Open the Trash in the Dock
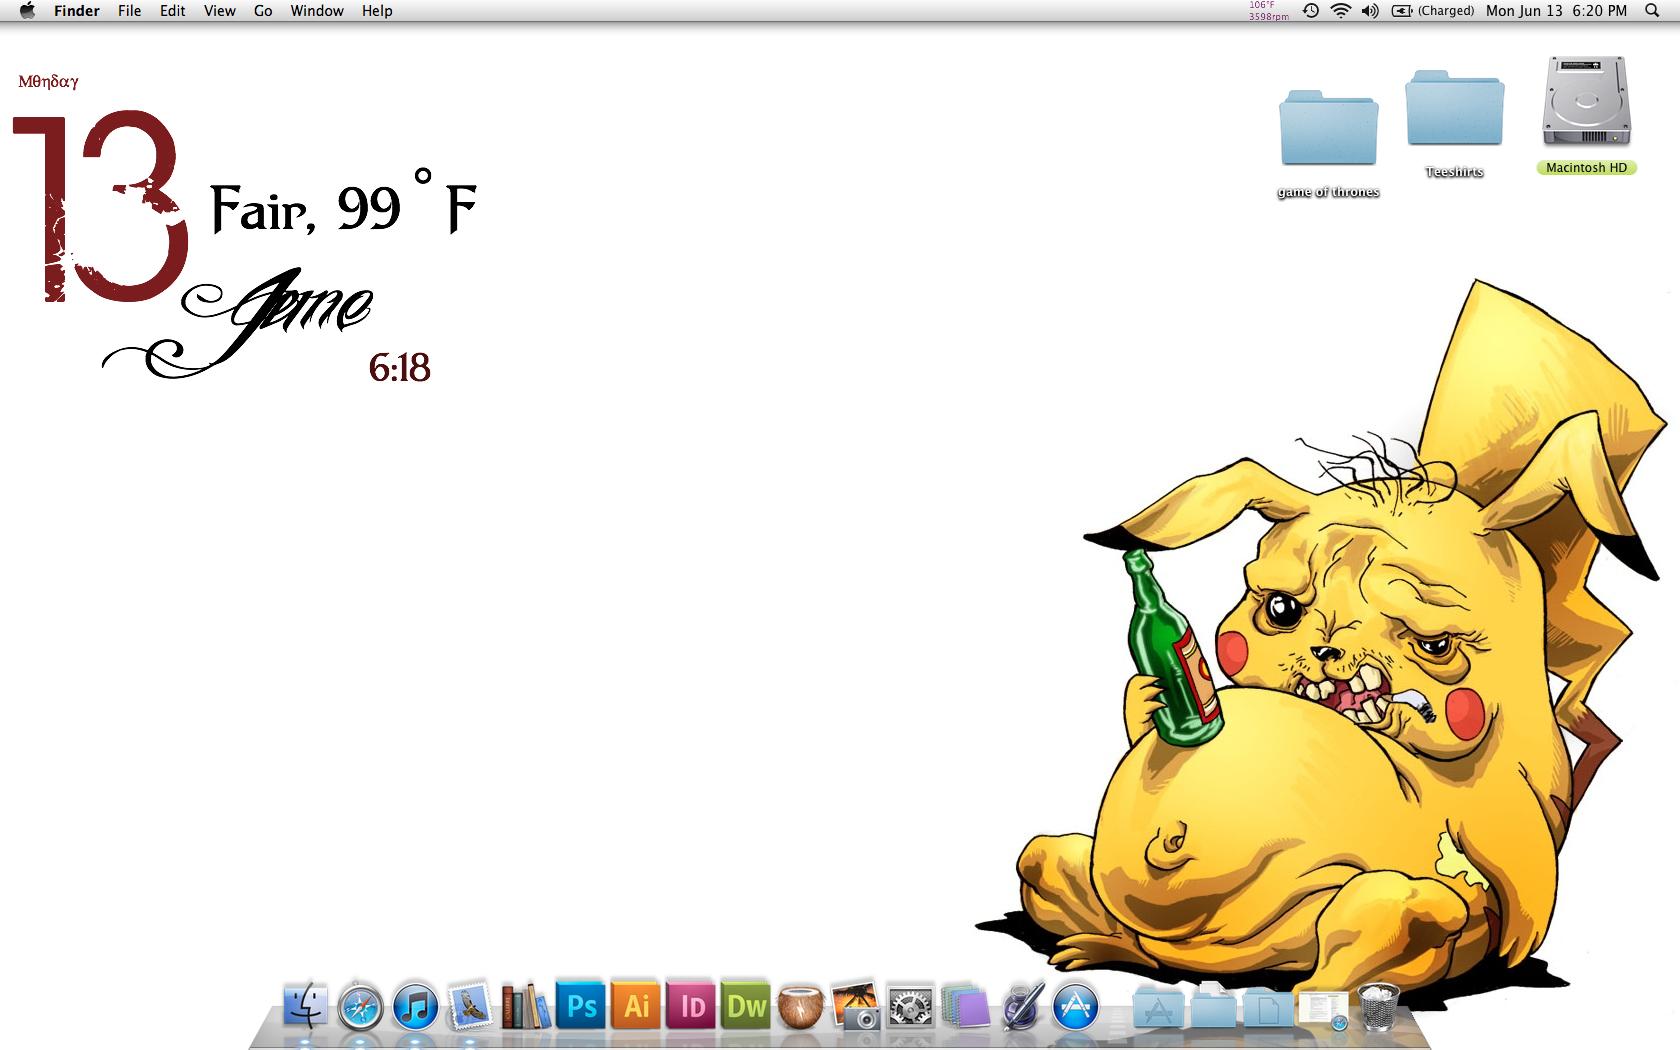Viewport: 1680px width, 1050px height. 1378,1006
